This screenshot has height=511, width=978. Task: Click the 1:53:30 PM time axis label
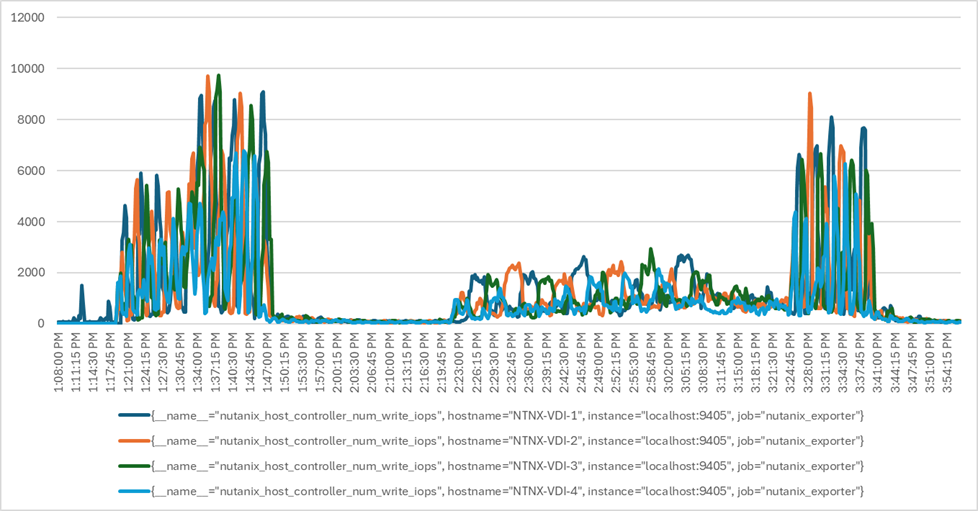303,363
